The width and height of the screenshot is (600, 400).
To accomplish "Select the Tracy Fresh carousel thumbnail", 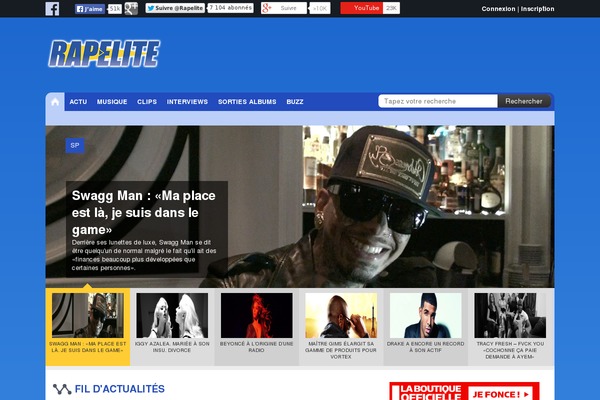I will [x=510, y=315].
